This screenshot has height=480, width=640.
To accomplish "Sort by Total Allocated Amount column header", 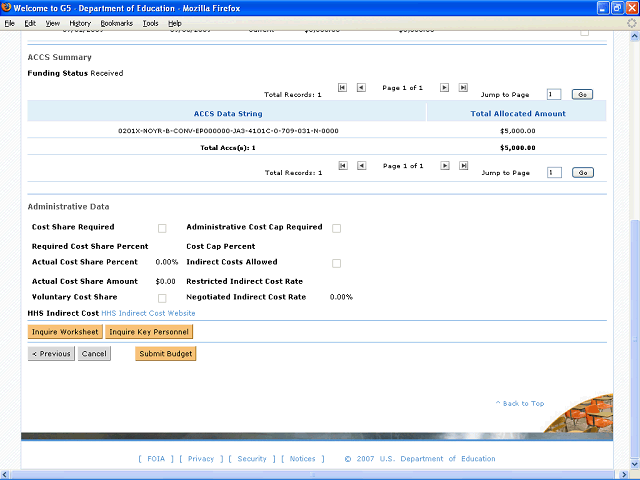I will tap(518, 113).
